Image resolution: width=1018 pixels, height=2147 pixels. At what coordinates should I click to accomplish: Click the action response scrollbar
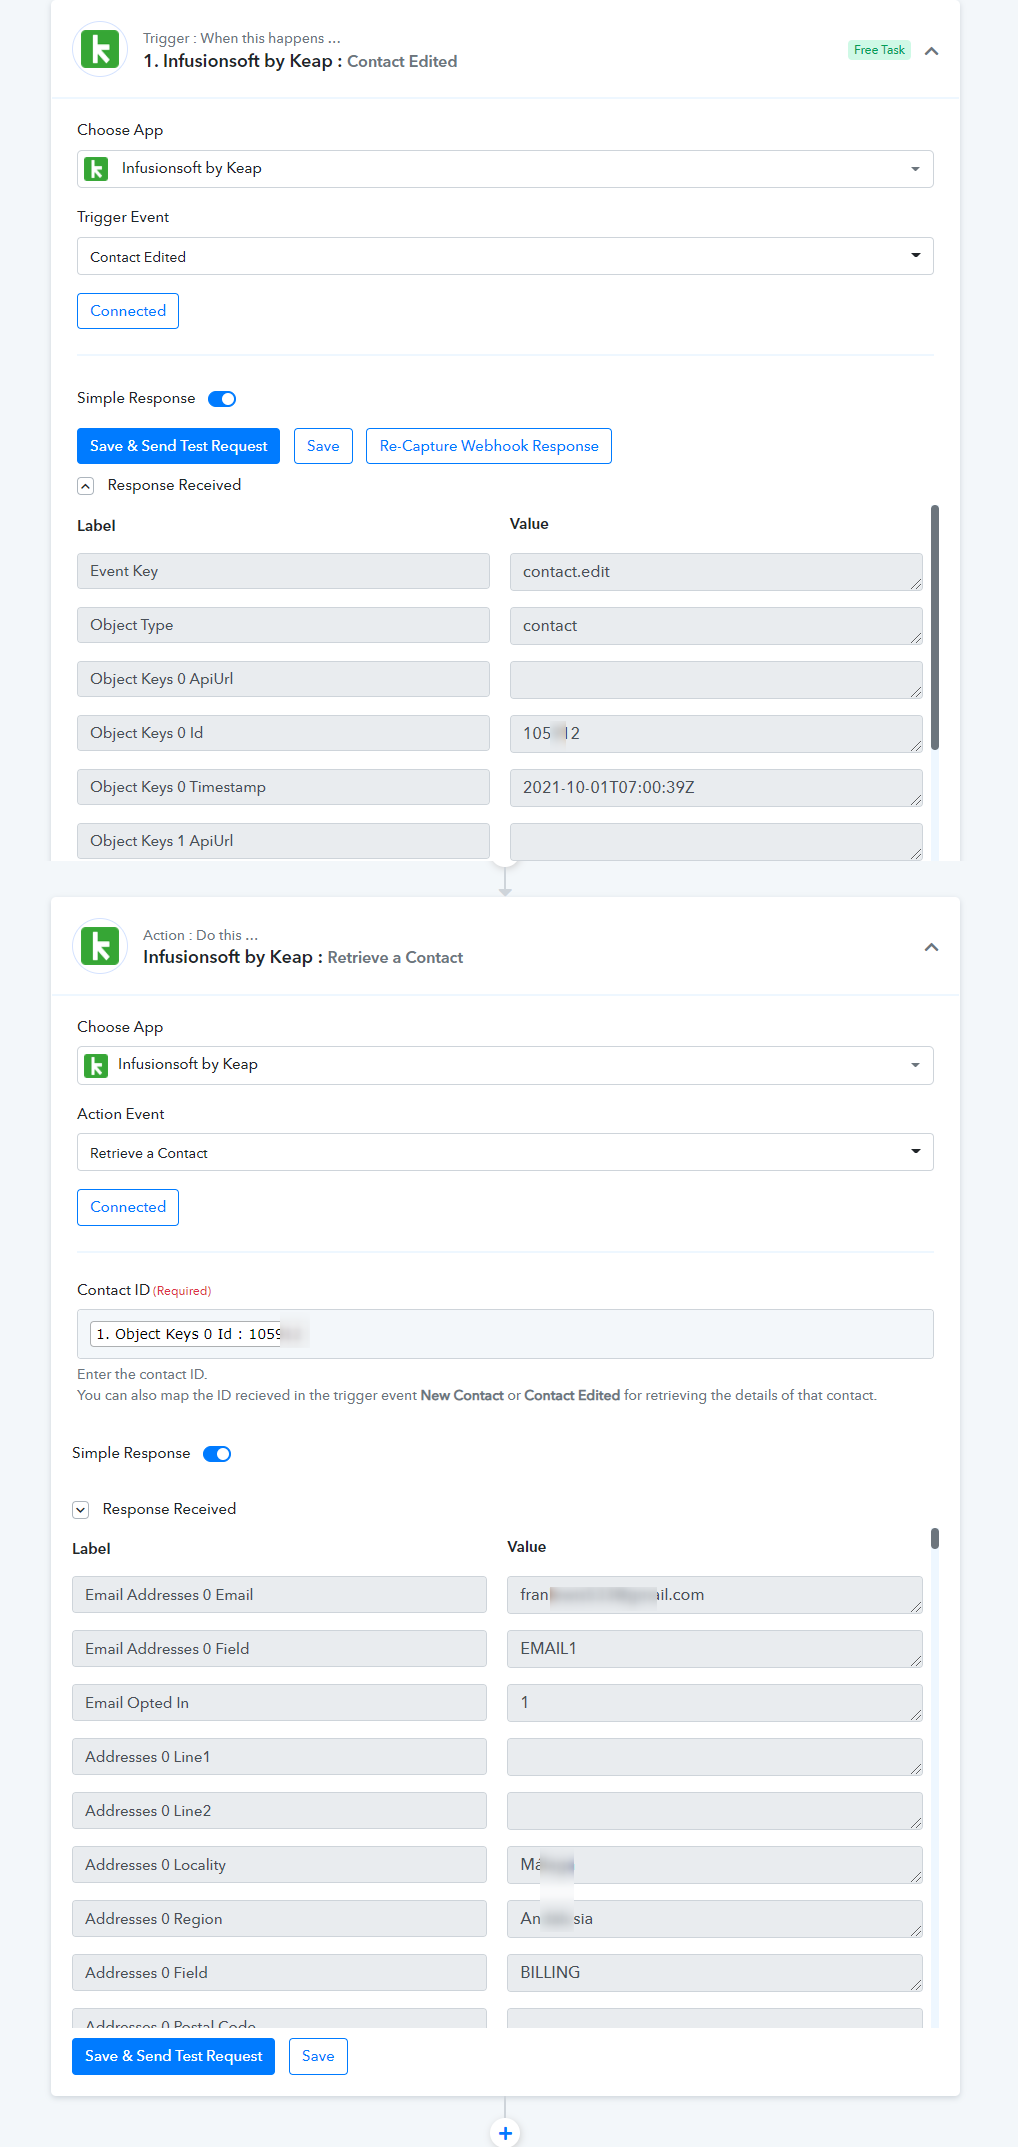click(x=935, y=1538)
